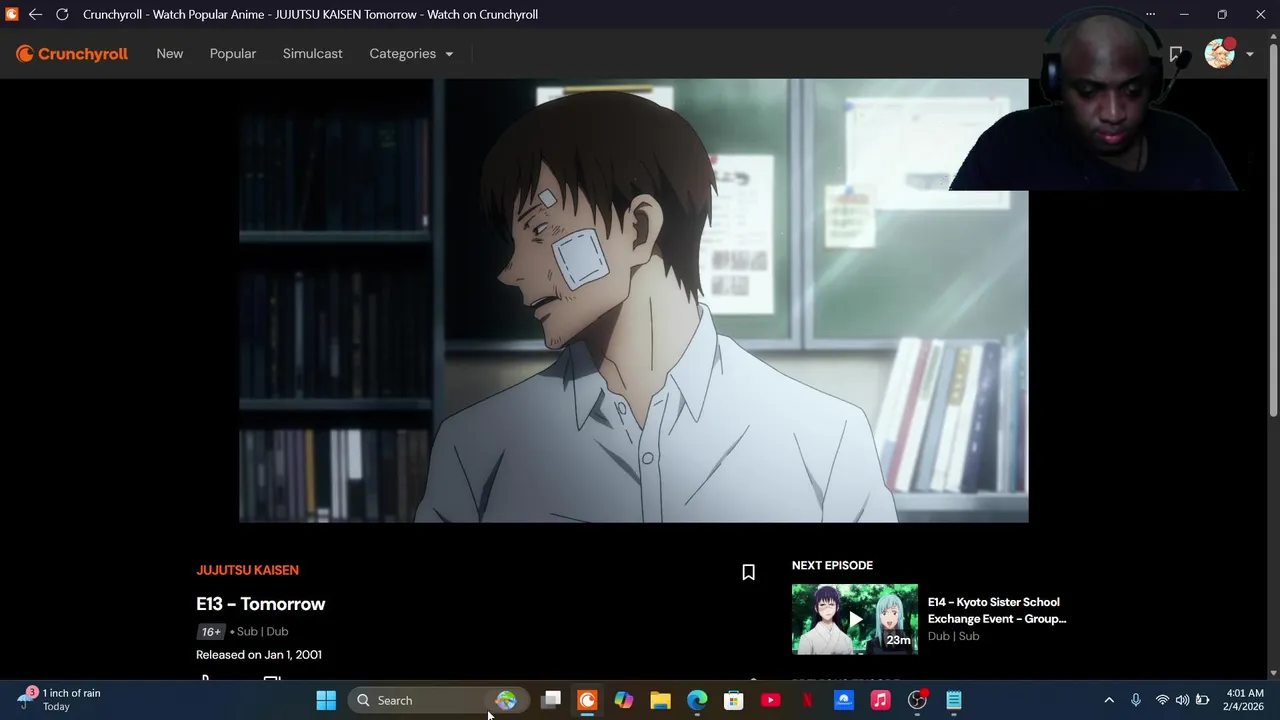Click the 16+ rating badge
Image resolution: width=1280 pixels, height=720 pixels.
click(210, 632)
